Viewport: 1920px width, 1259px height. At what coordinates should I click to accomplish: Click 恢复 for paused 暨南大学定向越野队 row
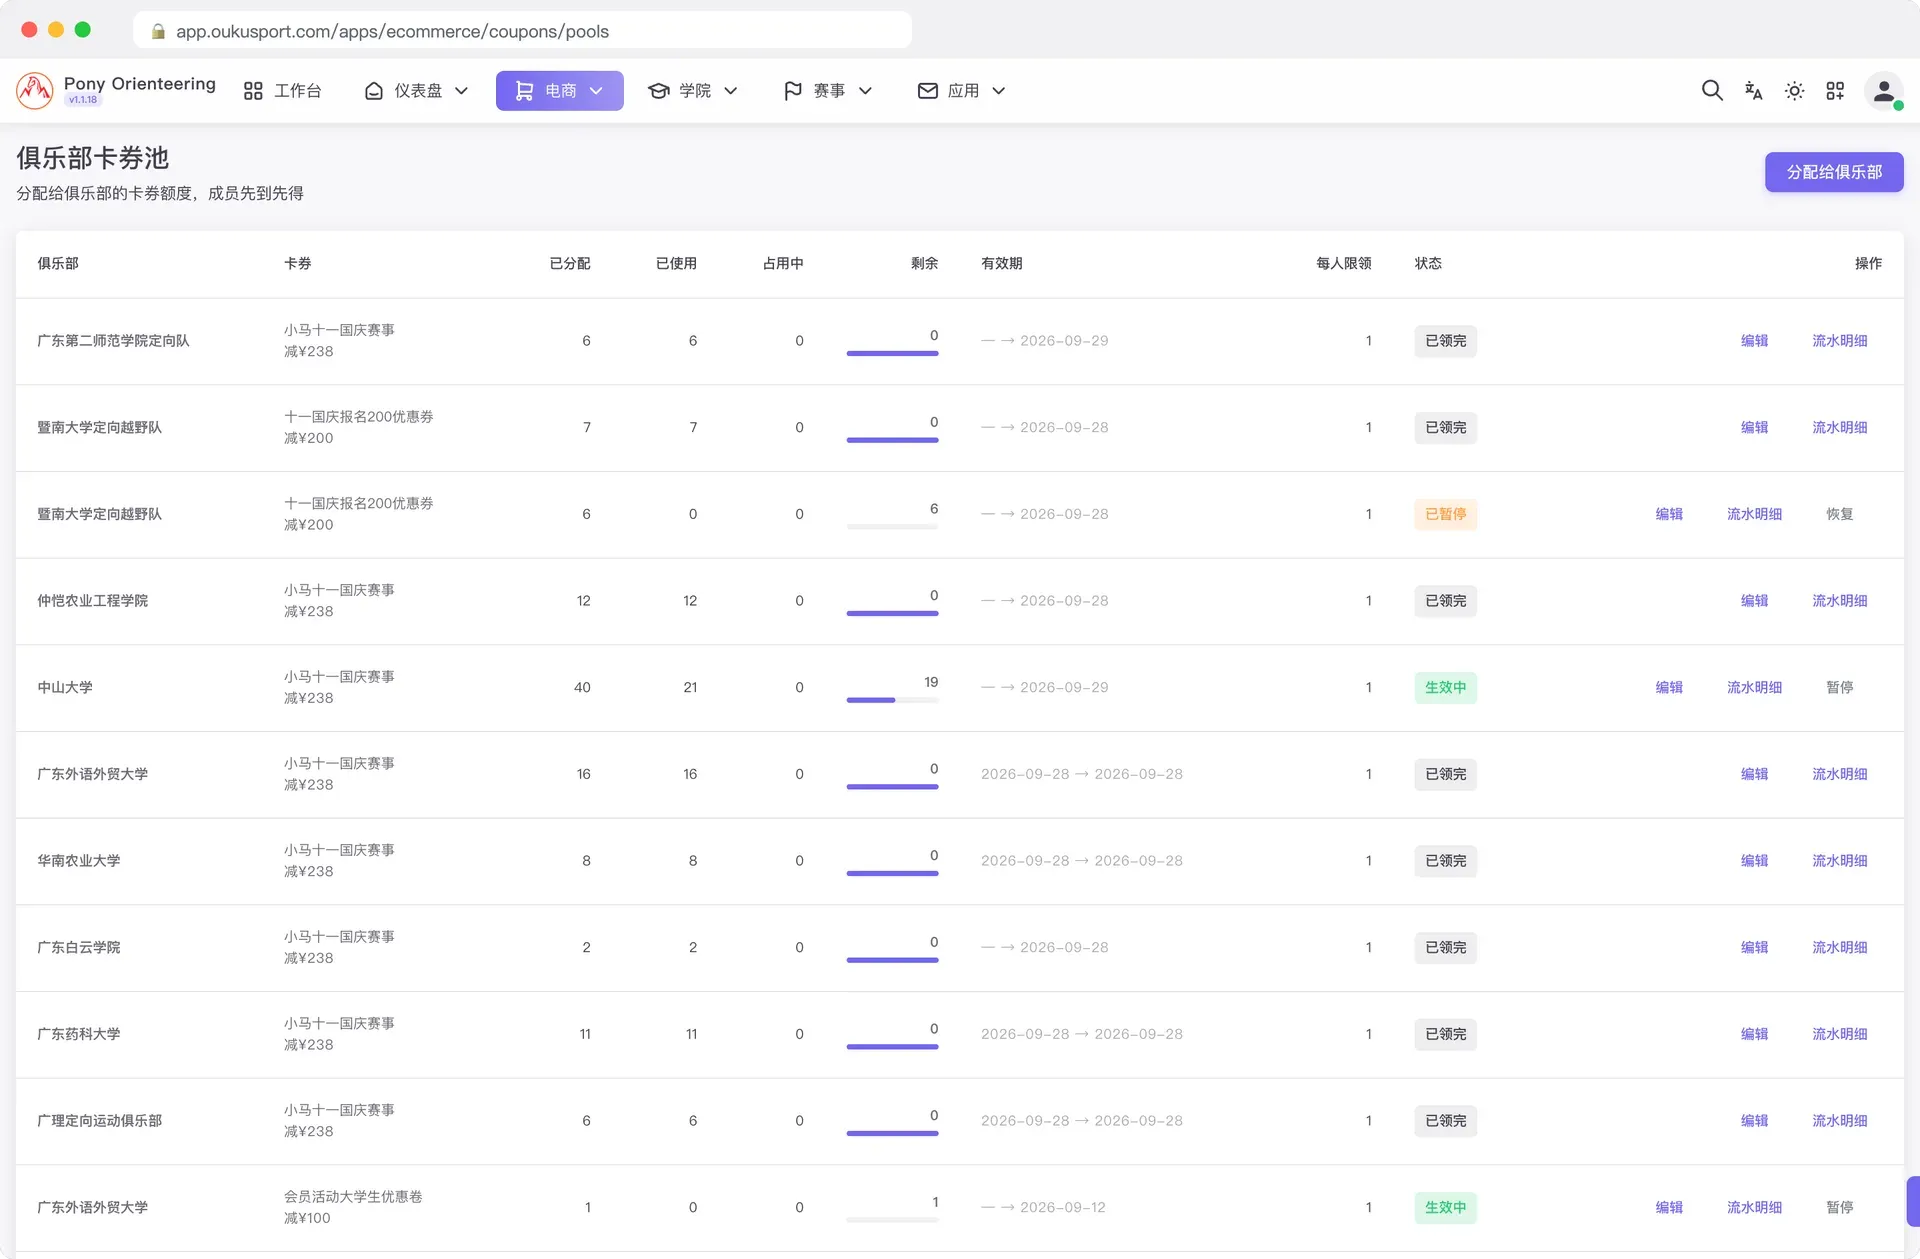coord(1839,514)
